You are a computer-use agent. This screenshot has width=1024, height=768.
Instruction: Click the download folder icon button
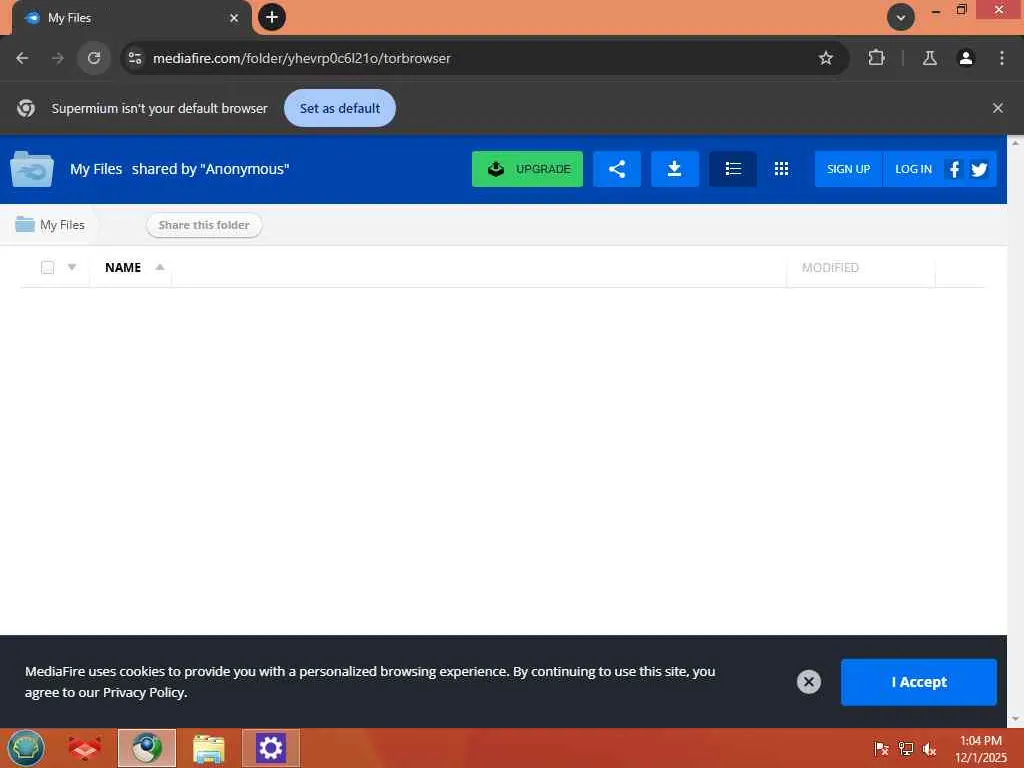click(675, 169)
